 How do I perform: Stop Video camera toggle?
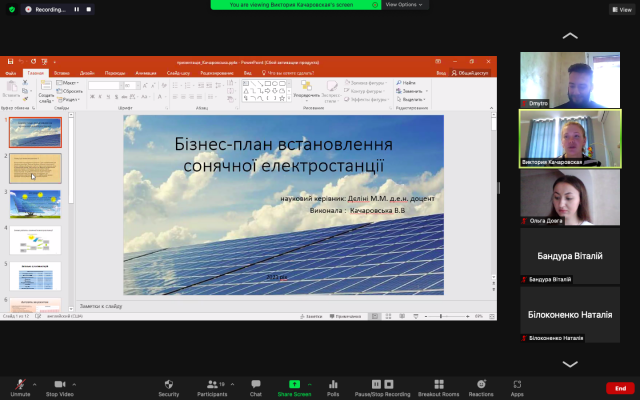pyautogui.click(x=60, y=388)
